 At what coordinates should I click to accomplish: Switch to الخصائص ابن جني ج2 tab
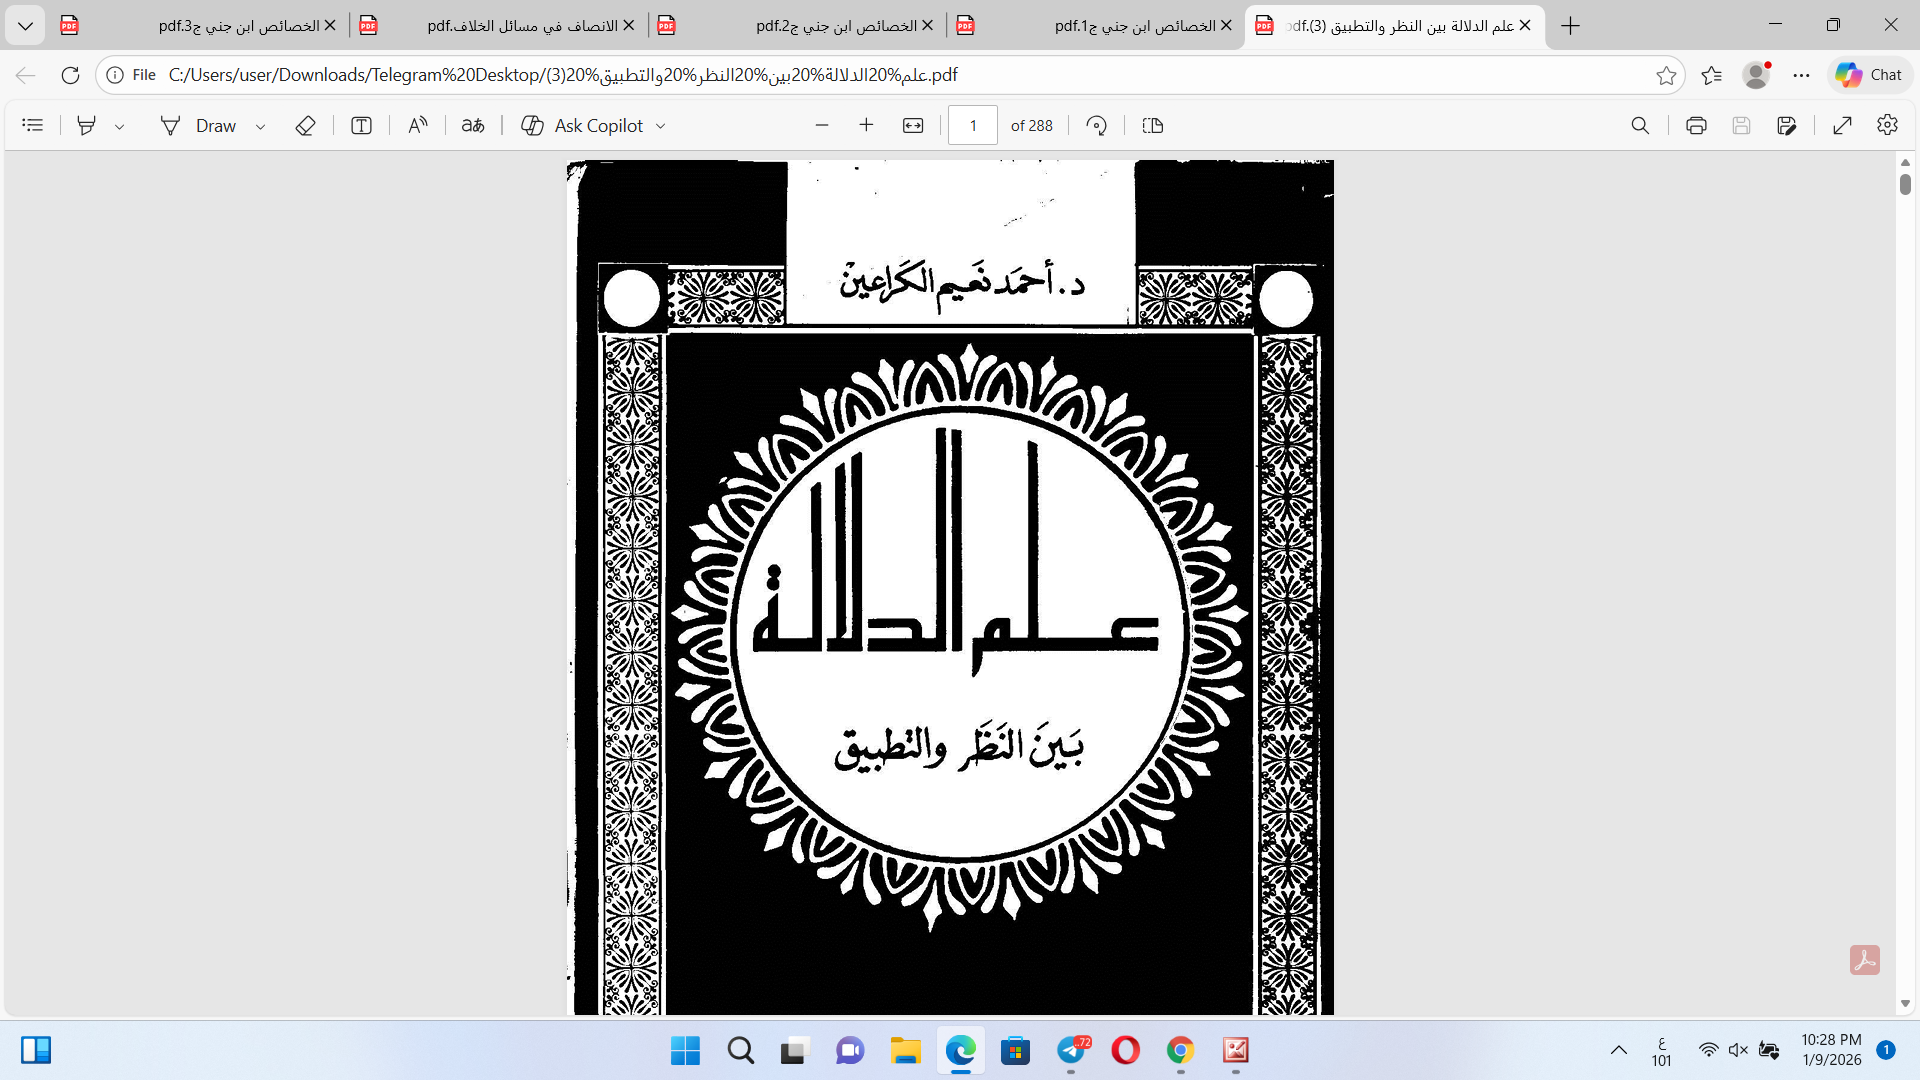pyautogui.click(x=796, y=26)
